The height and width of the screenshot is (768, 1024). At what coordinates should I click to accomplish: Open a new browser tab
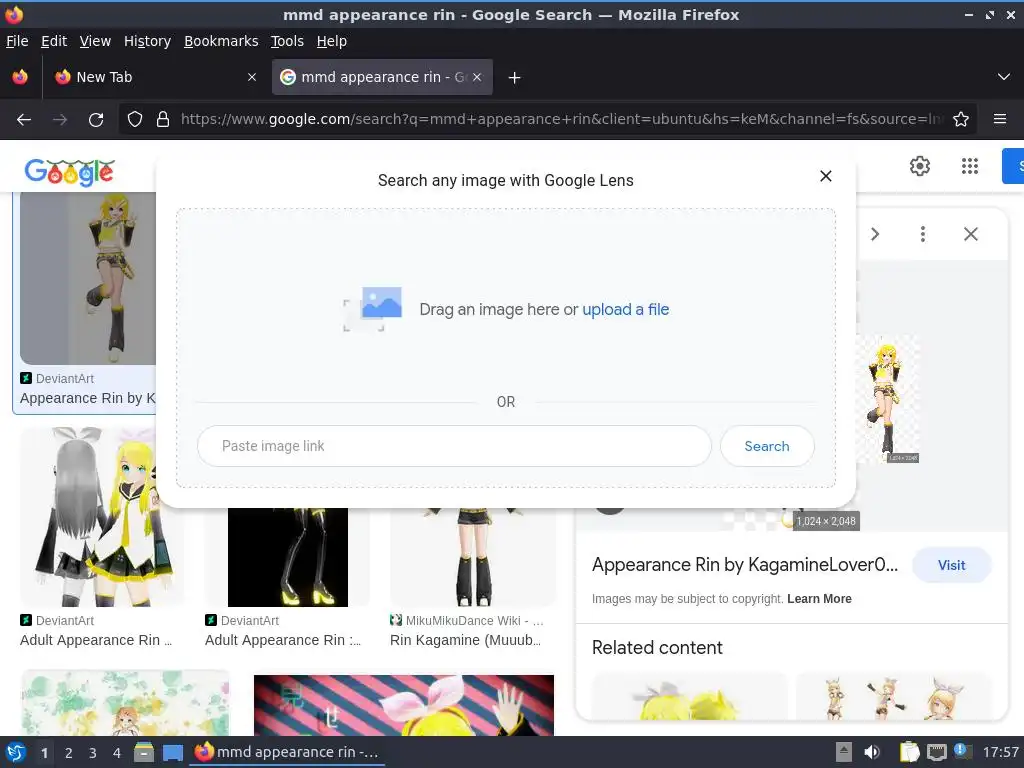point(515,78)
